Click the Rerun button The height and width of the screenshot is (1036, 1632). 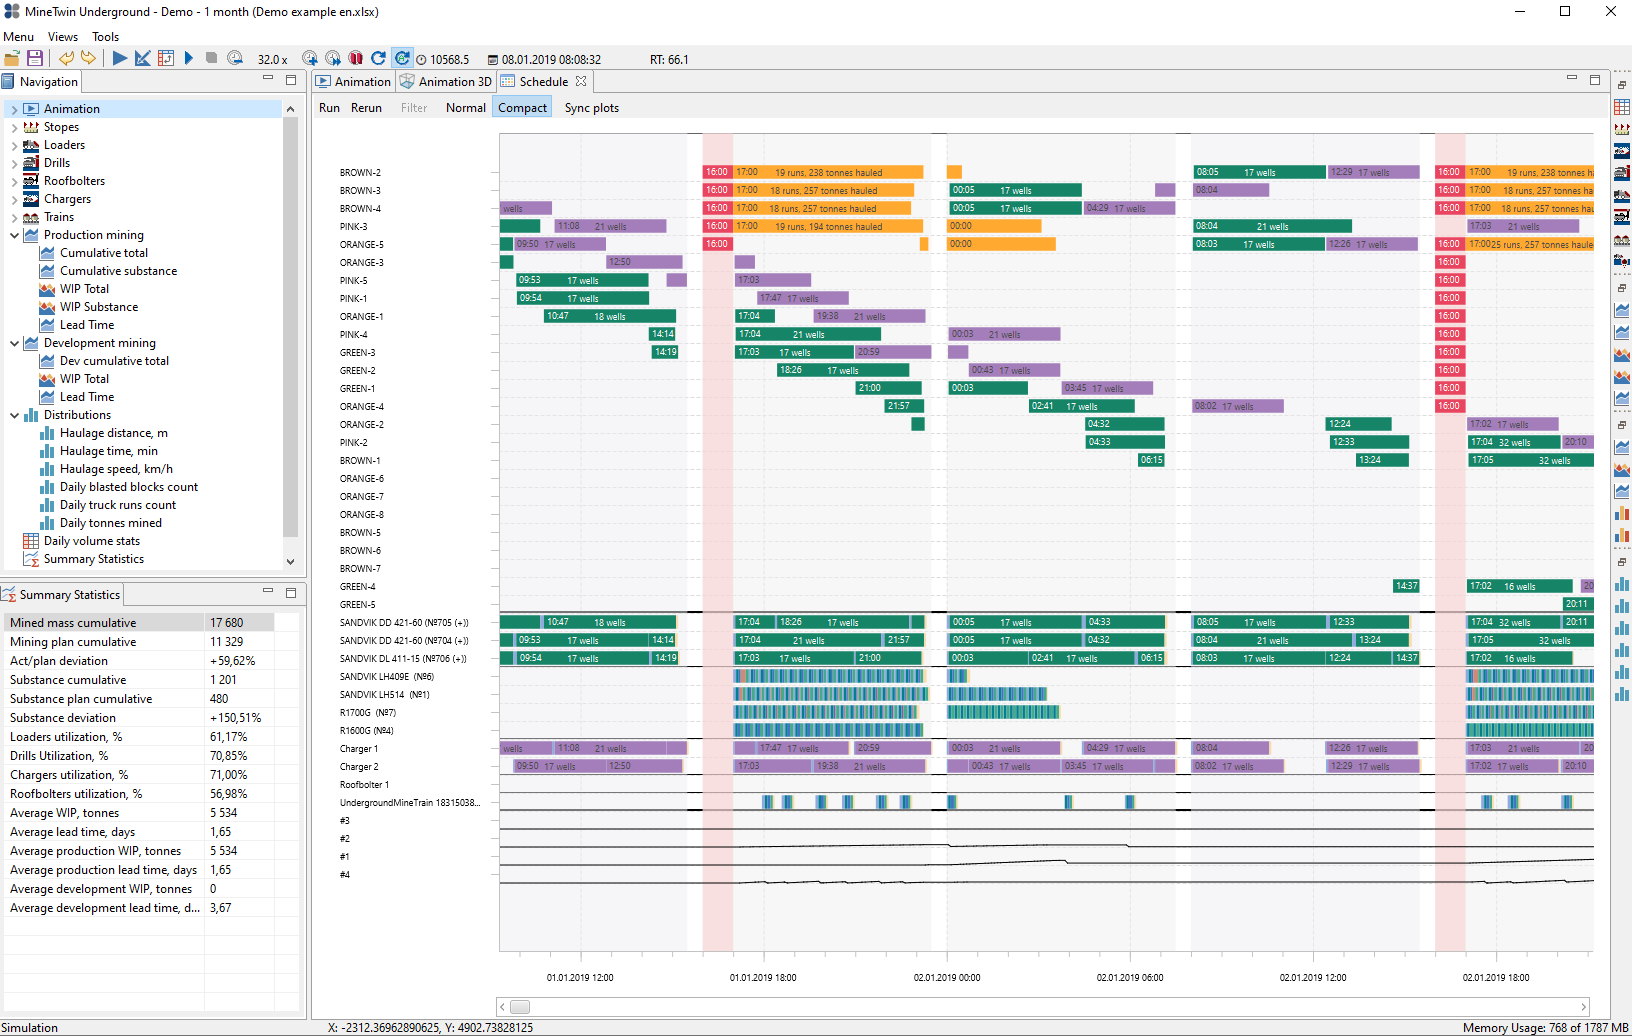coord(366,108)
